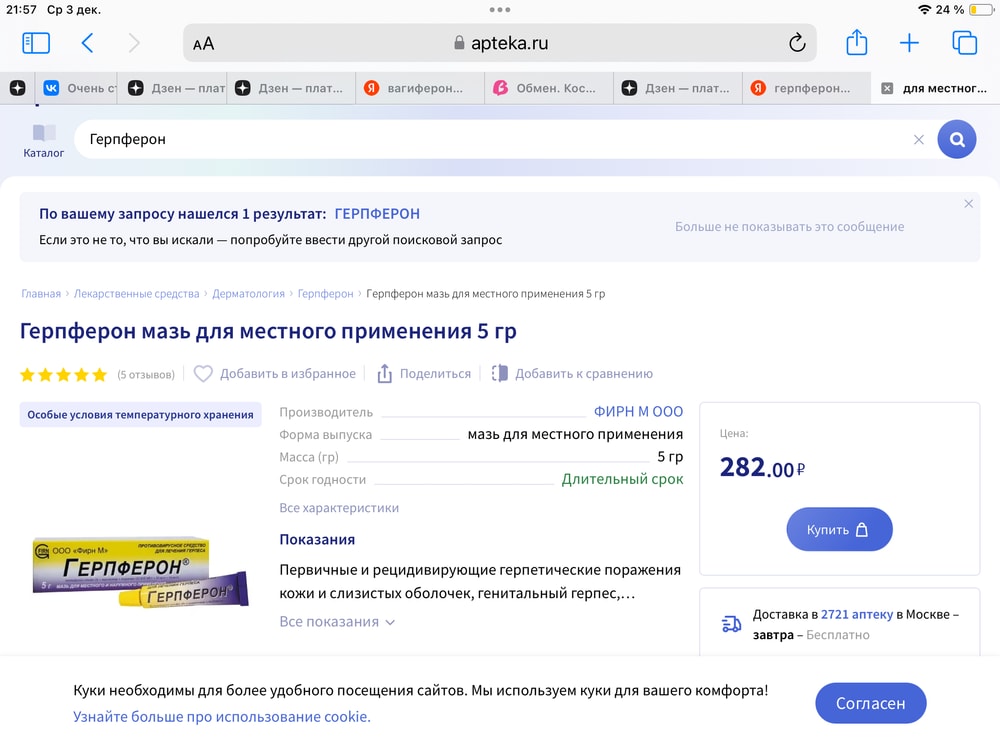This screenshot has width=1000, height=750.
Task: Go back to previous page
Action: [x=87, y=43]
